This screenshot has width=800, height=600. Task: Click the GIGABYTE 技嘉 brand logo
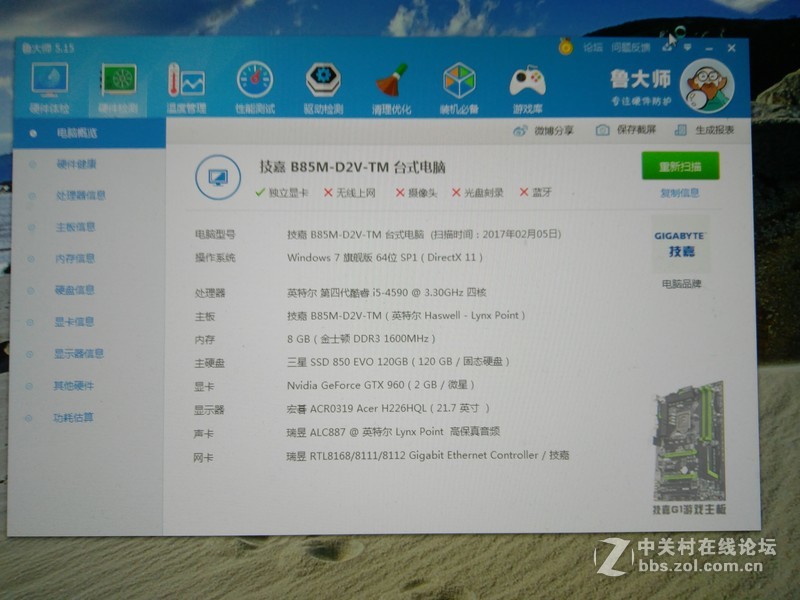pos(679,244)
